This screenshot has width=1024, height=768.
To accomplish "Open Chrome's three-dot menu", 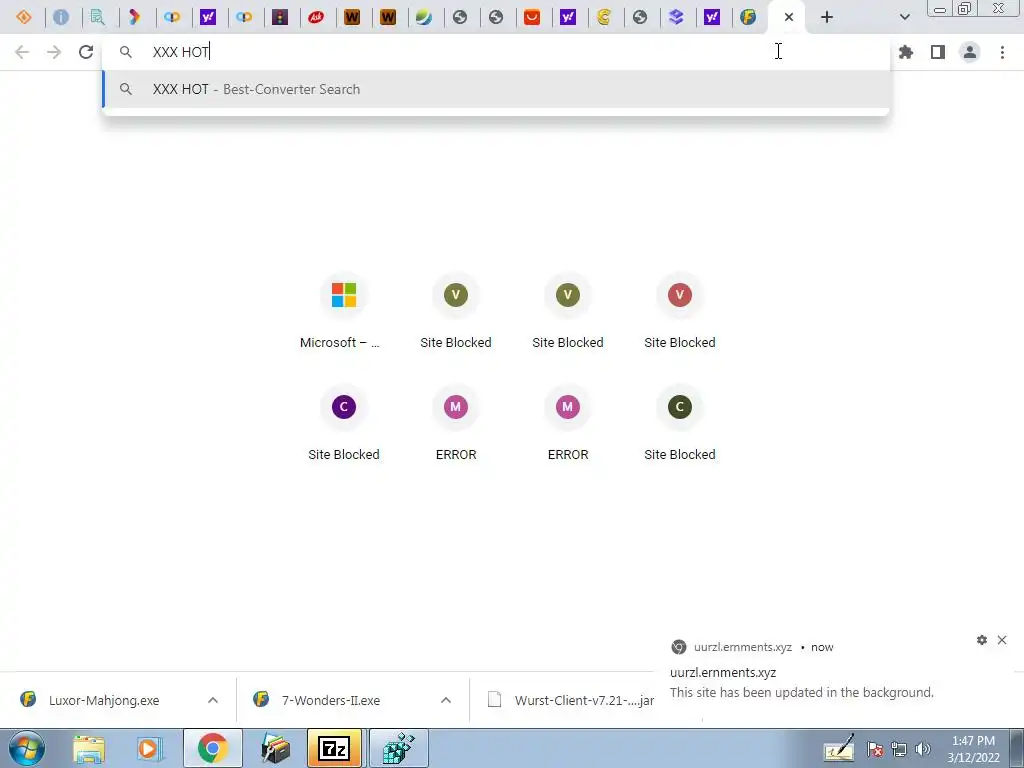I will click(1002, 52).
